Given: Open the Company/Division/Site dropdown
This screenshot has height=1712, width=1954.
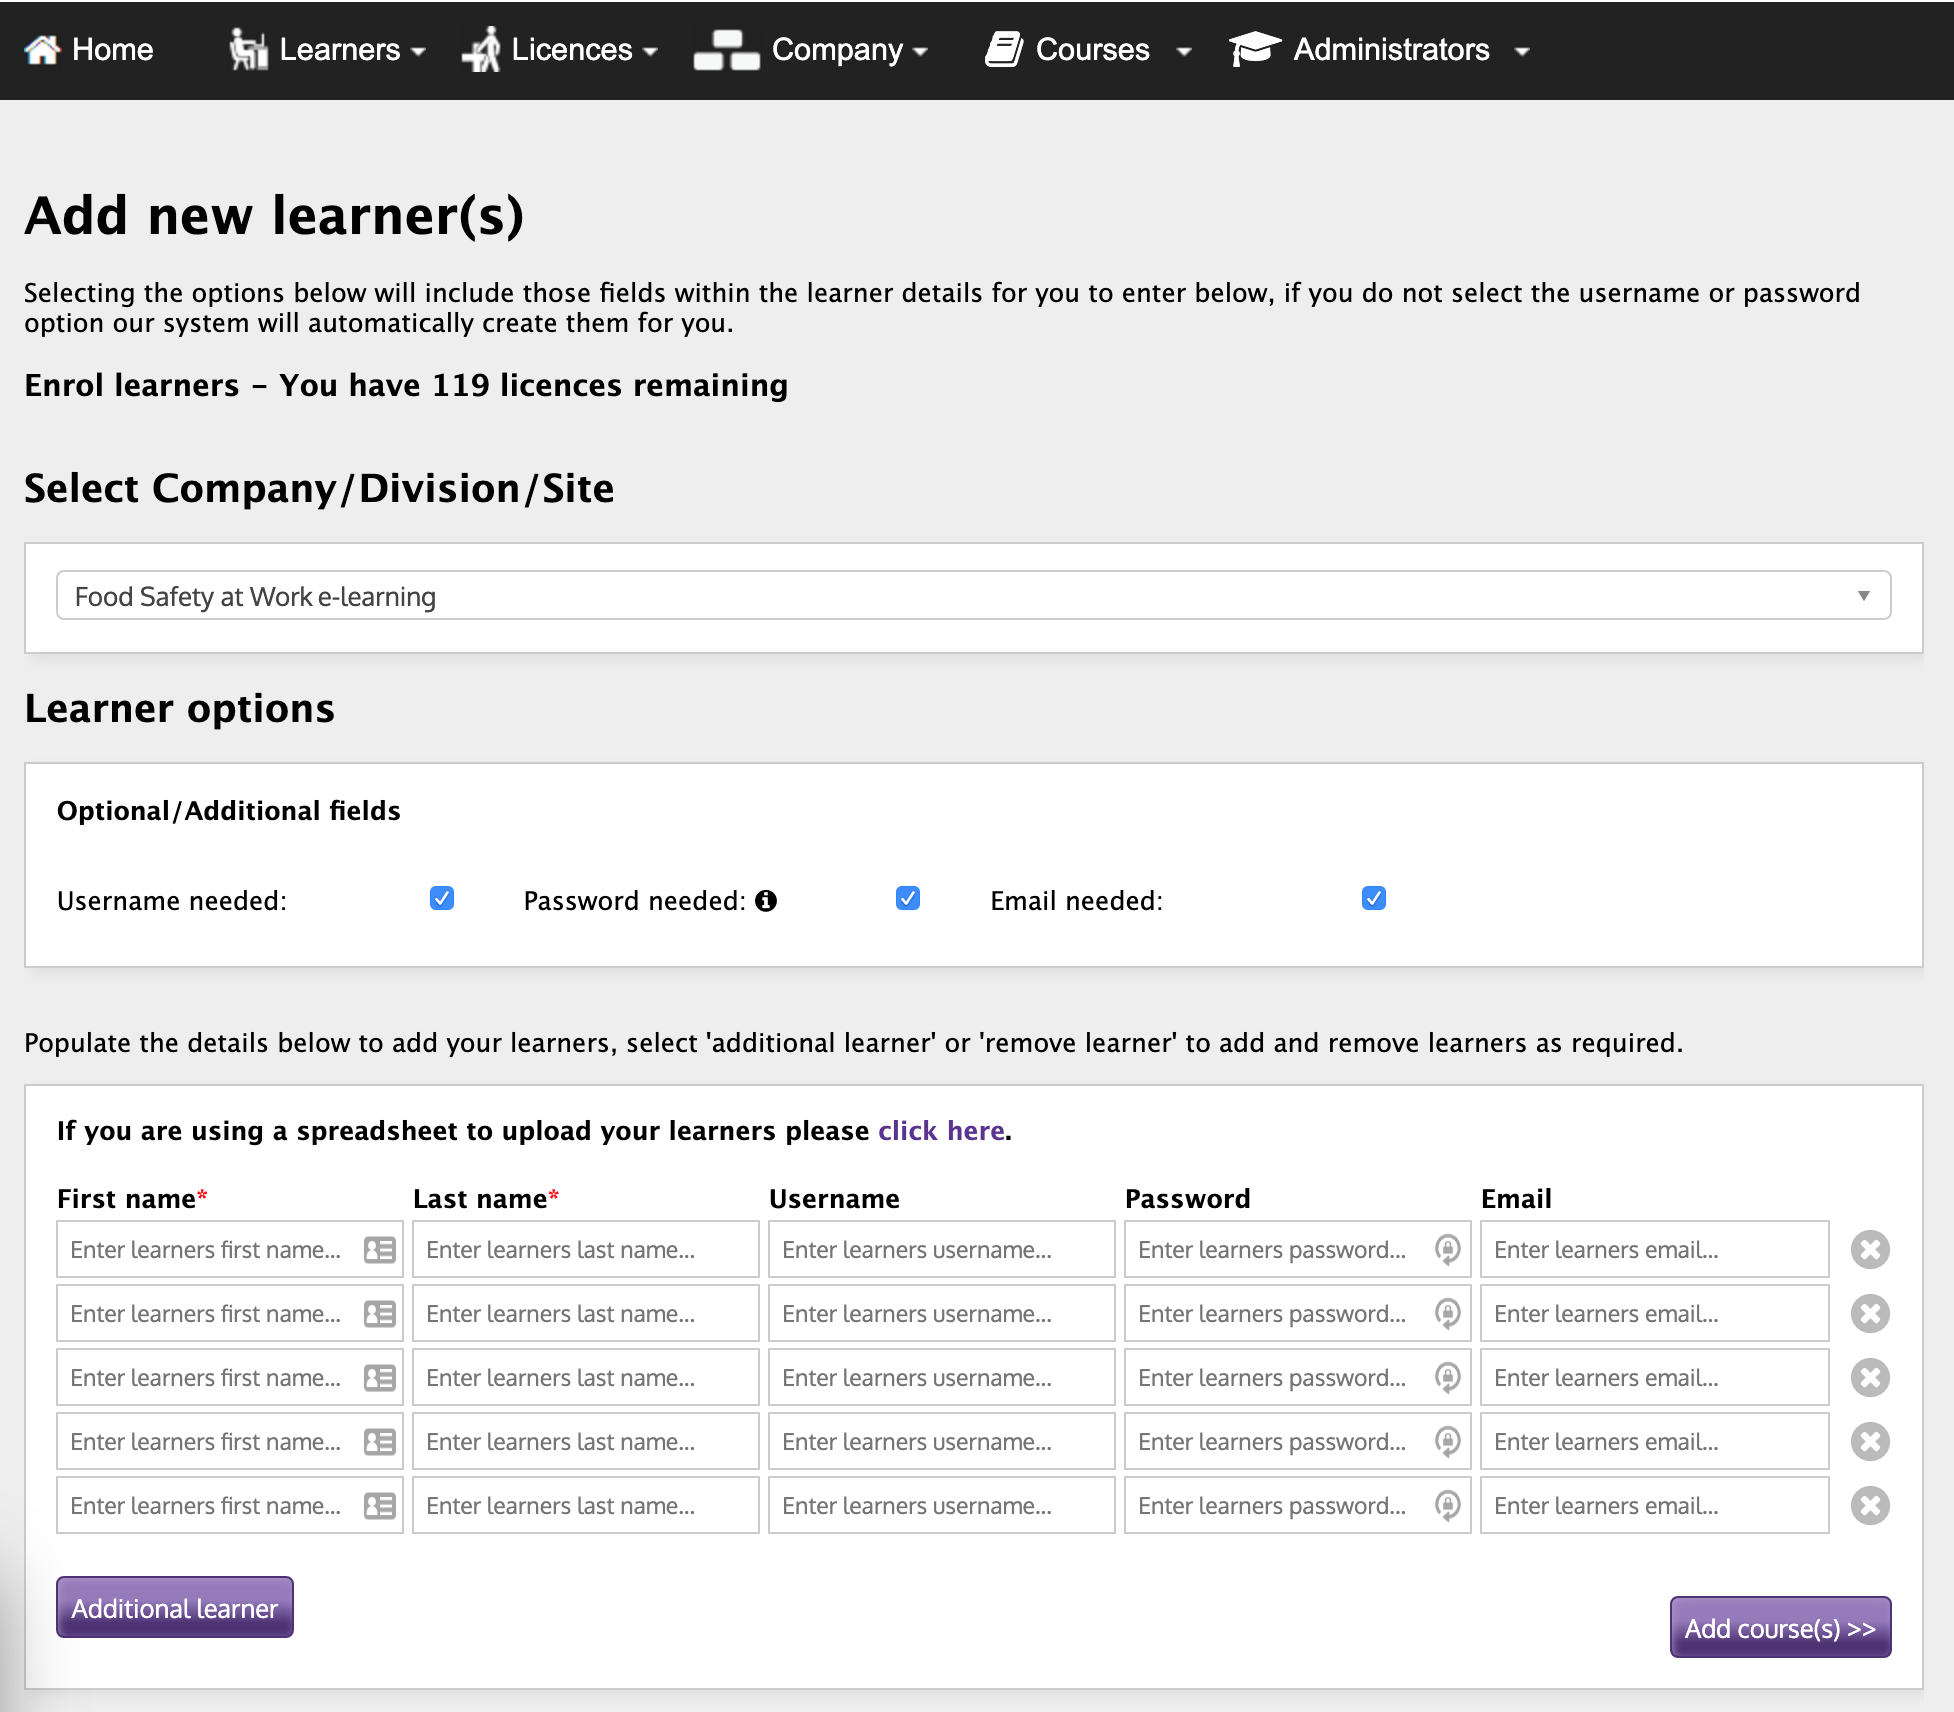Looking at the screenshot, I should pos(973,596).
